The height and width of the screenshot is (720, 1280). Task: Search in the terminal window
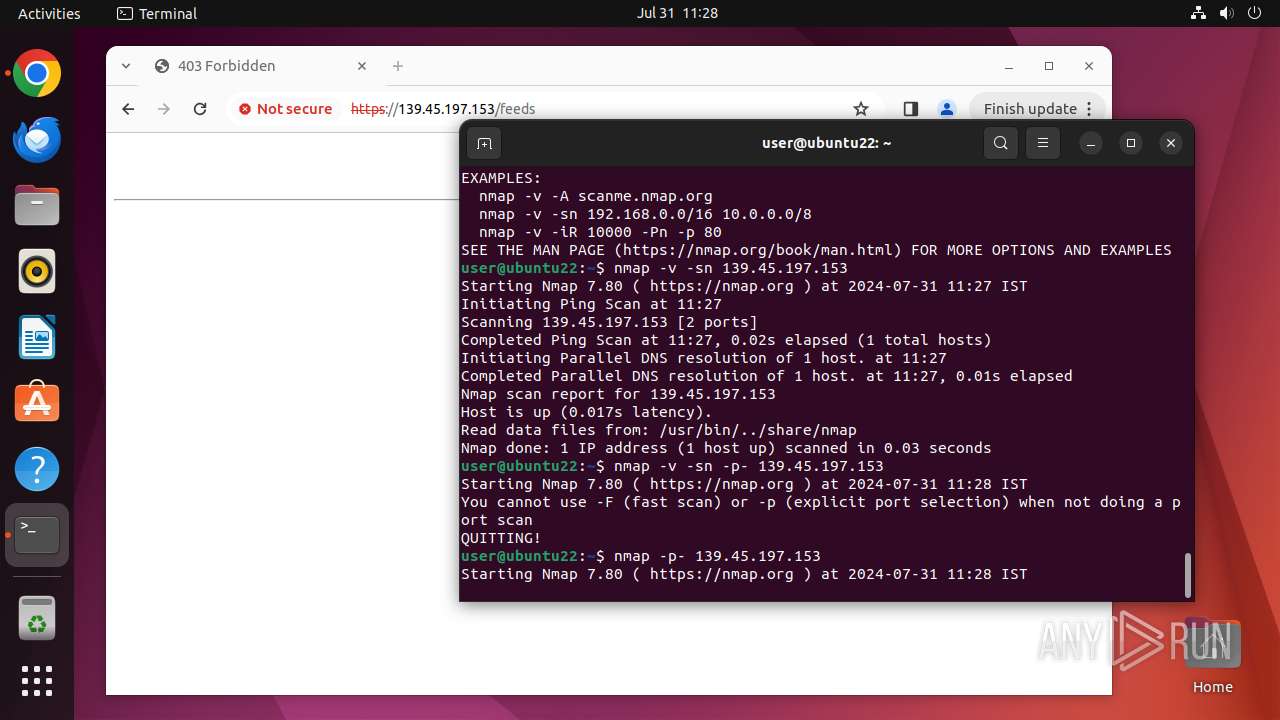tap(1001, 143)
